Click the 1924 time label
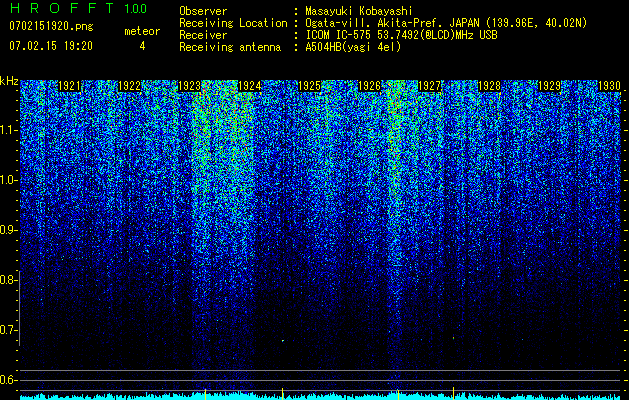Image resolution: width=629 pixels, height=400 pixels. coord(250,86)
